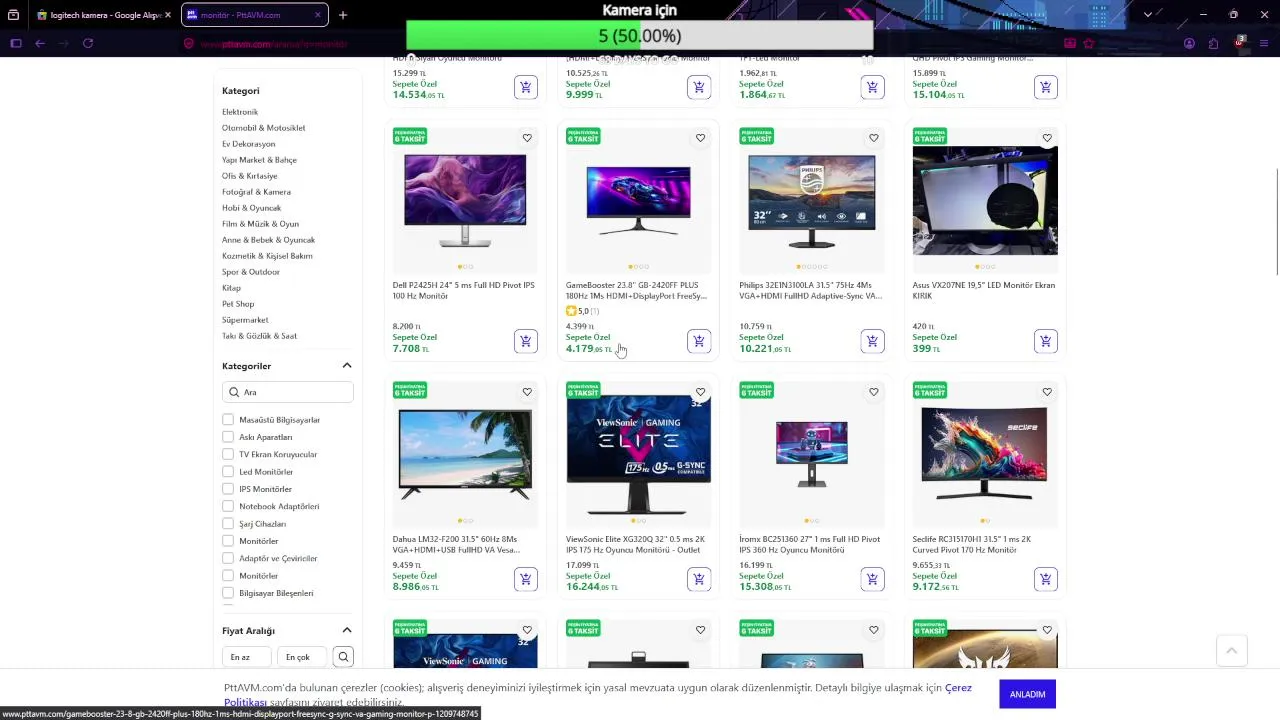Check the Notebook Adaptörleri checkbox
The height and width of the screenshot is (720, 1280).
228,506
